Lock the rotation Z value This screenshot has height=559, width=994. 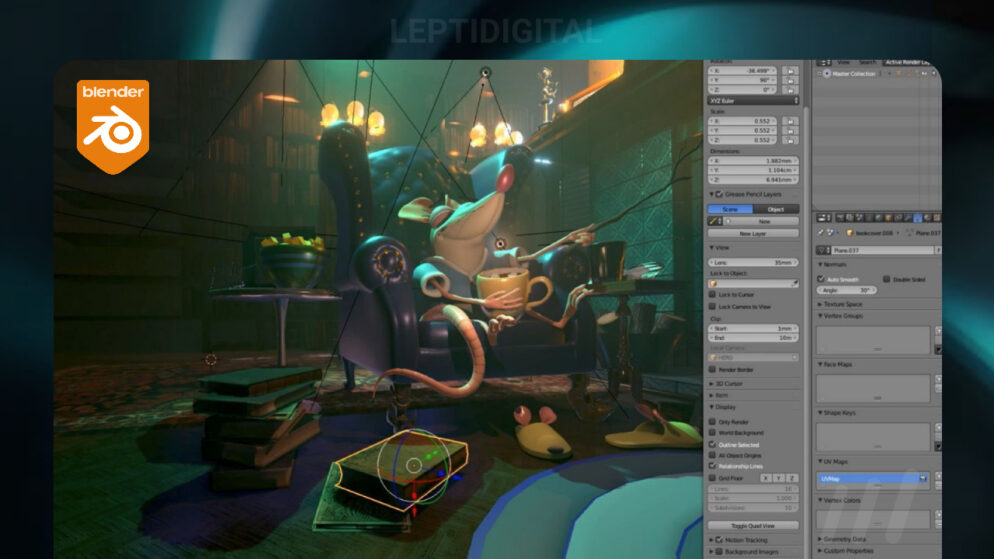click(x=790, y=90)
